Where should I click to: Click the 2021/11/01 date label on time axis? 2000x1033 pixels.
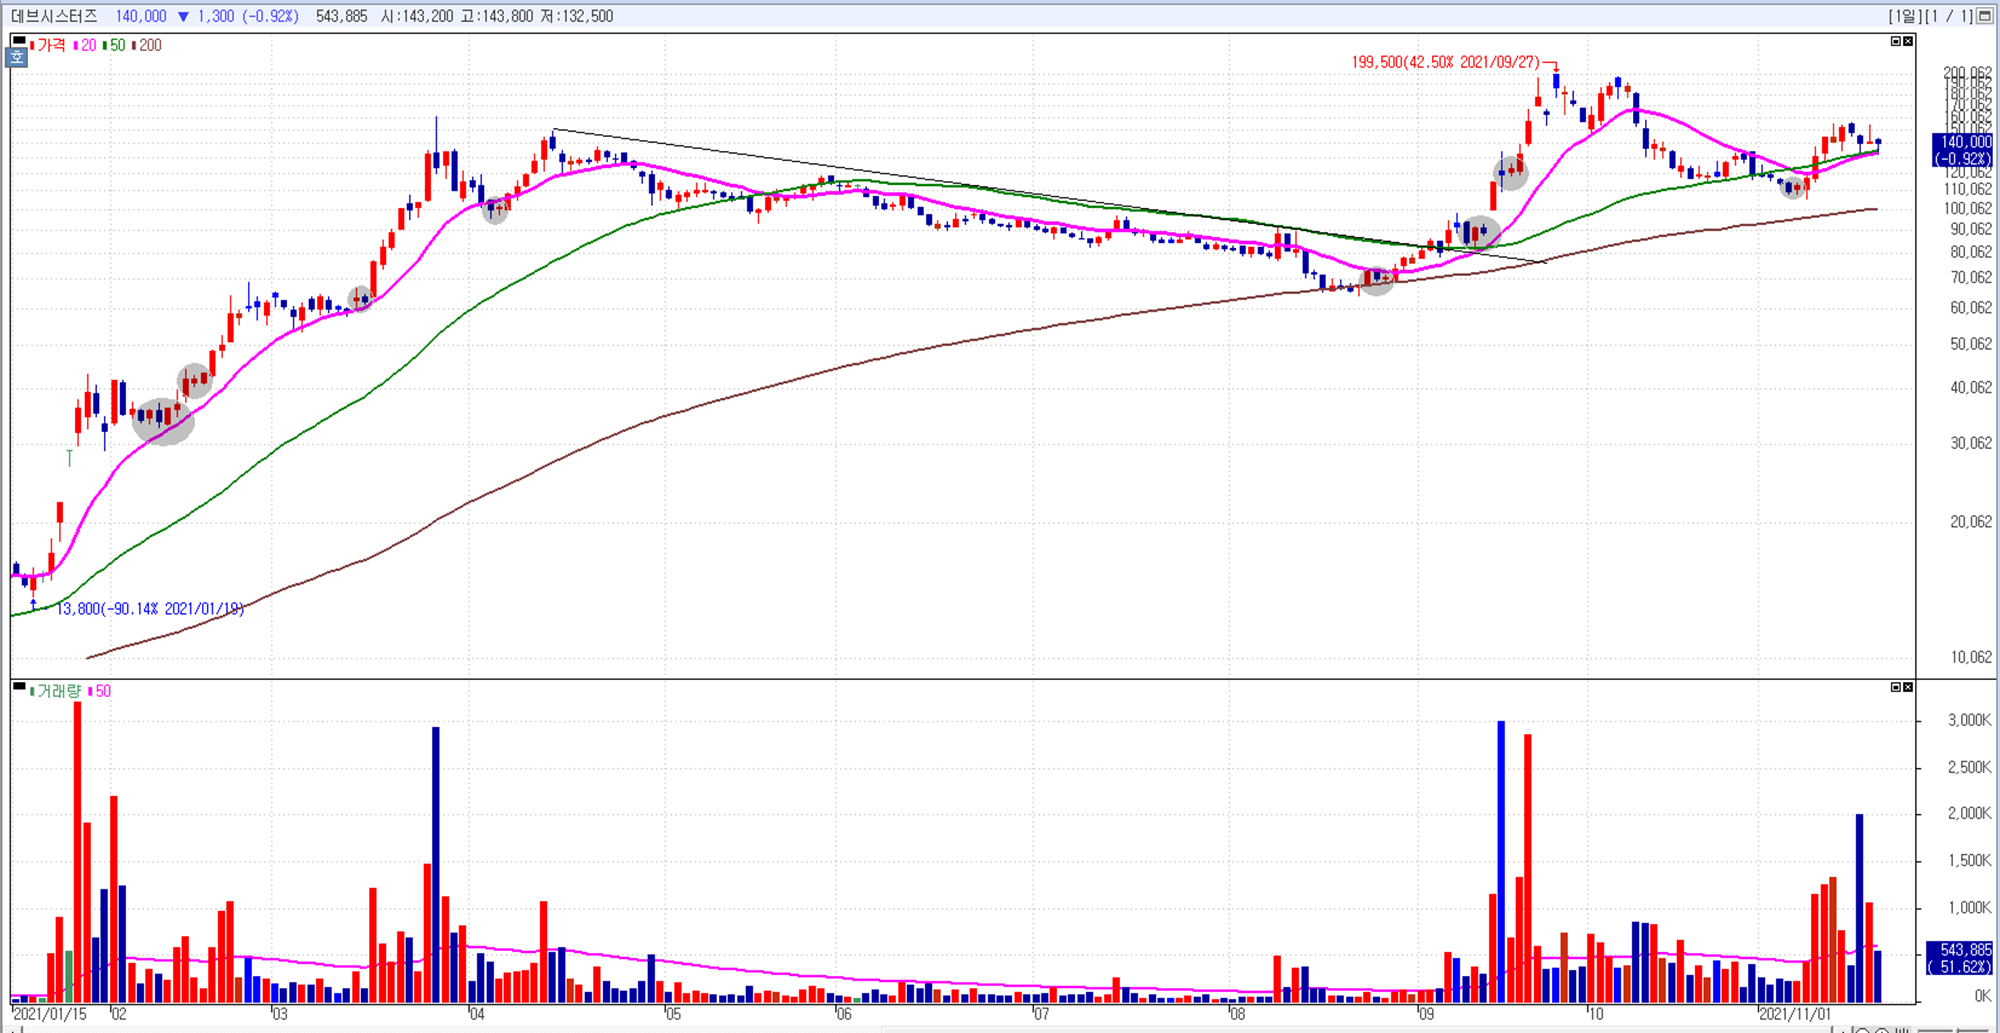tap(1795, 1014)
